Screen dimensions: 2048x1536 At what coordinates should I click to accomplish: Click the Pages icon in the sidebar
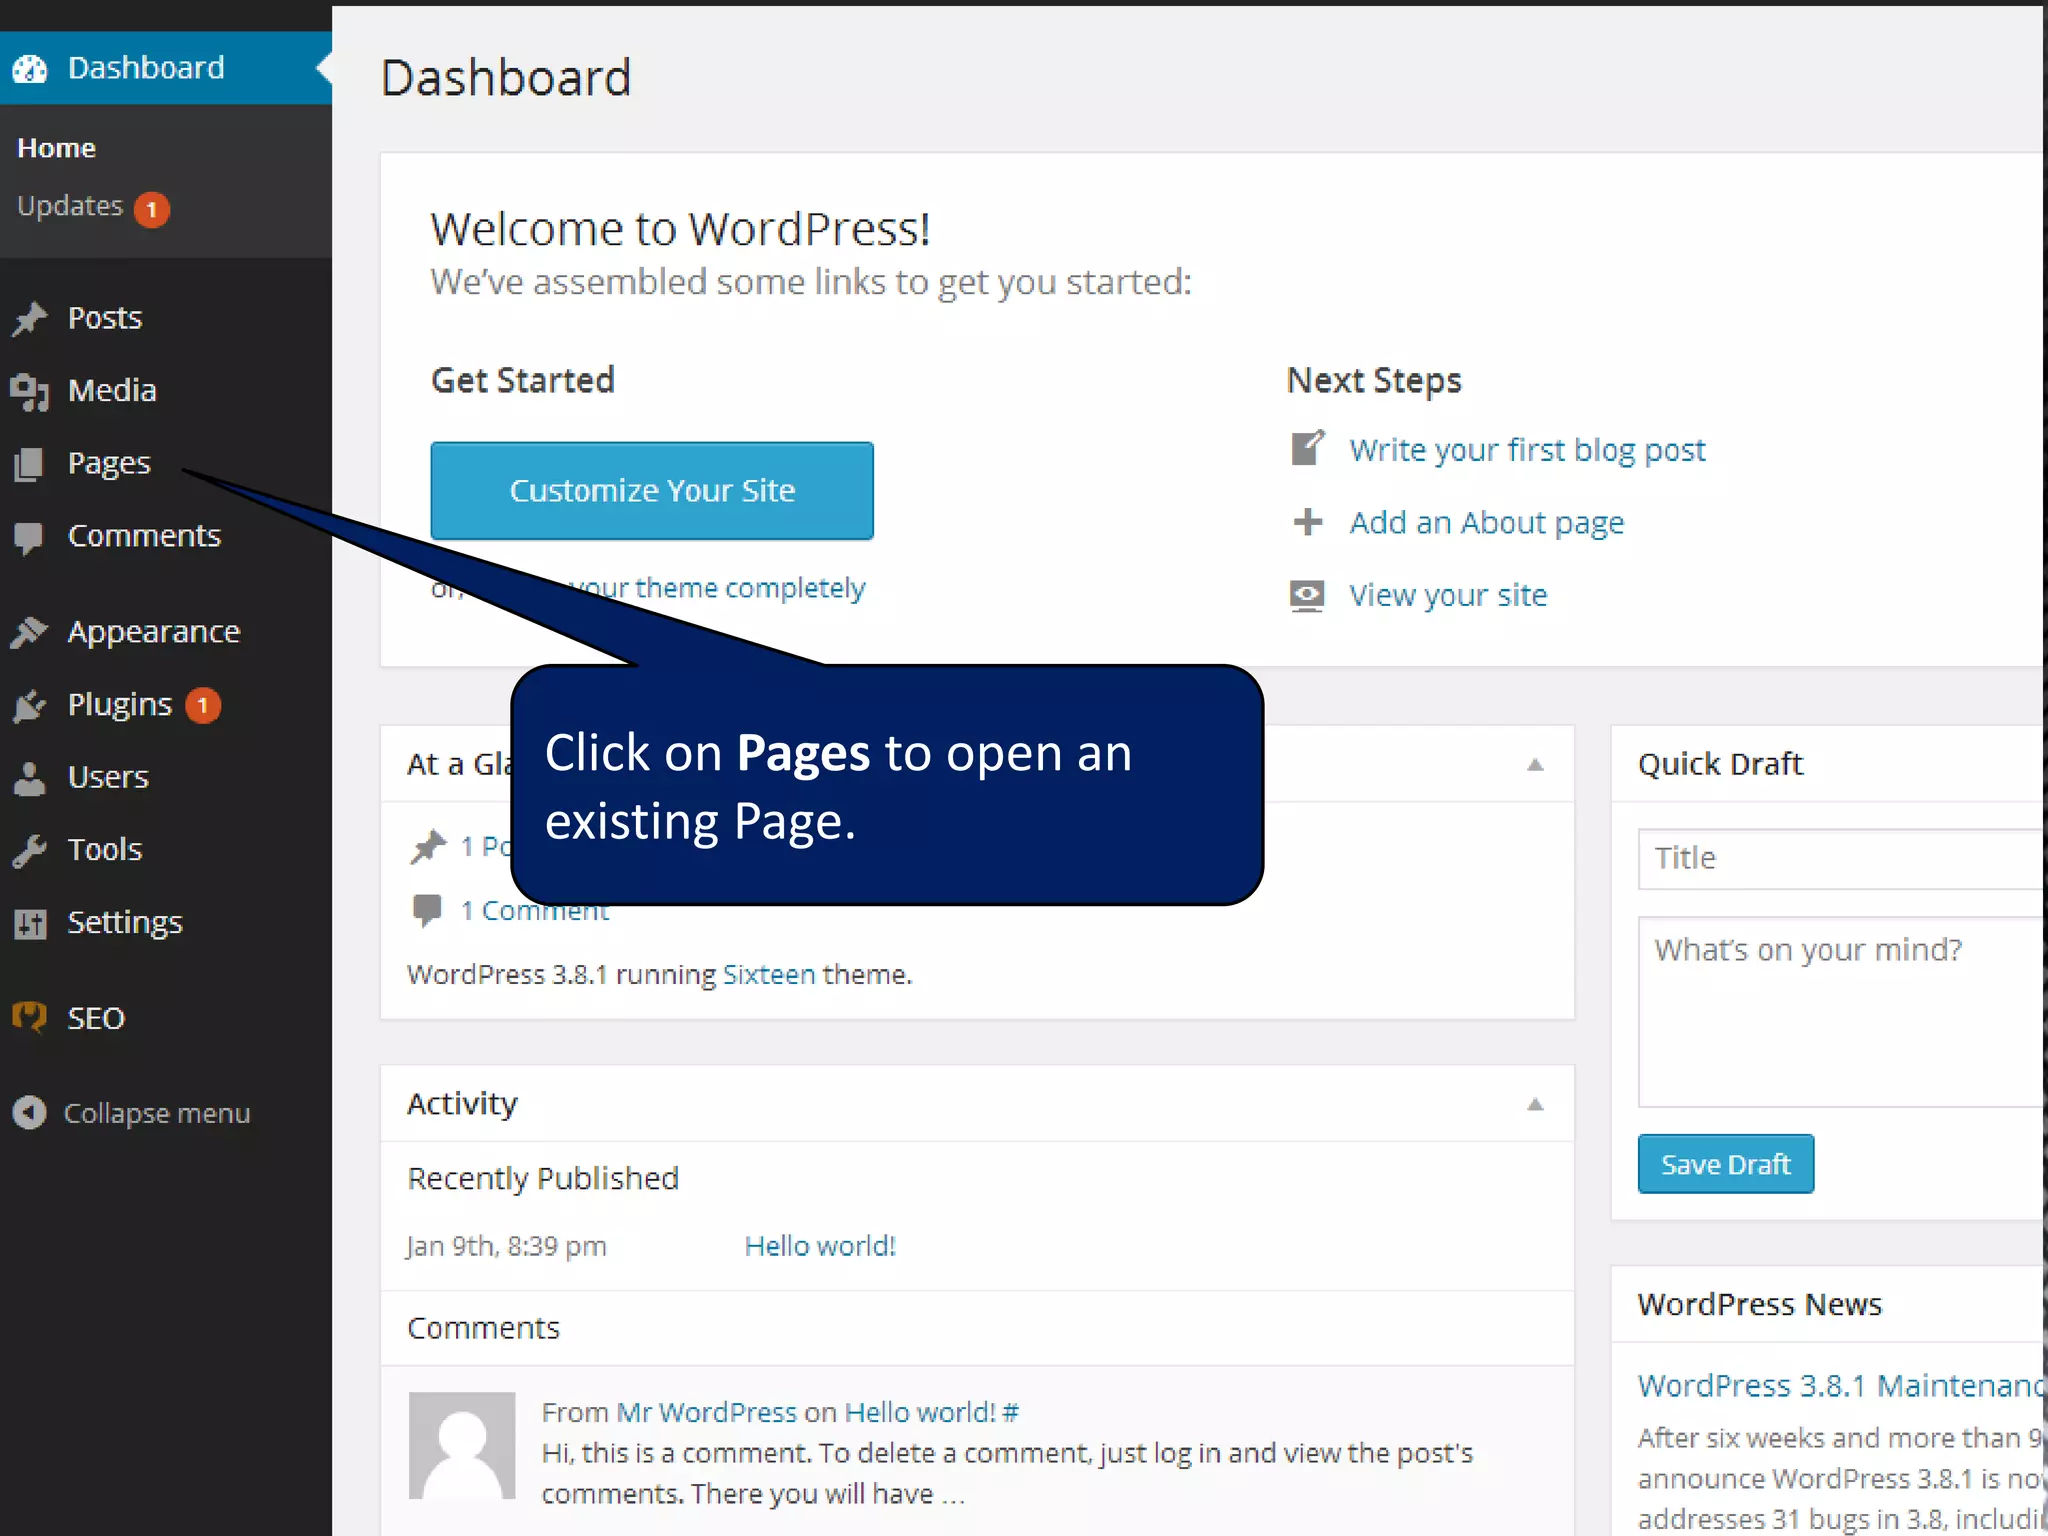tap(30, 464)
